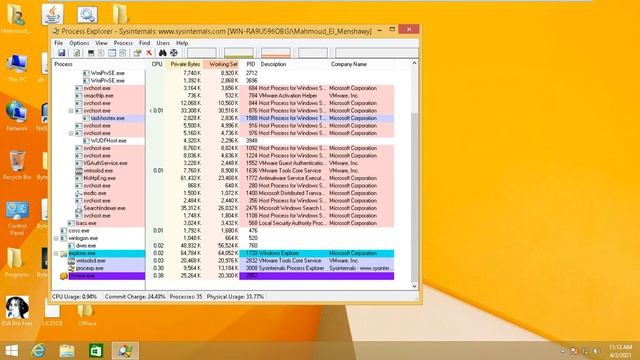640x360 pixels.
Task: Open System Information from the toolbar
Action: click(x=91, y=53)
